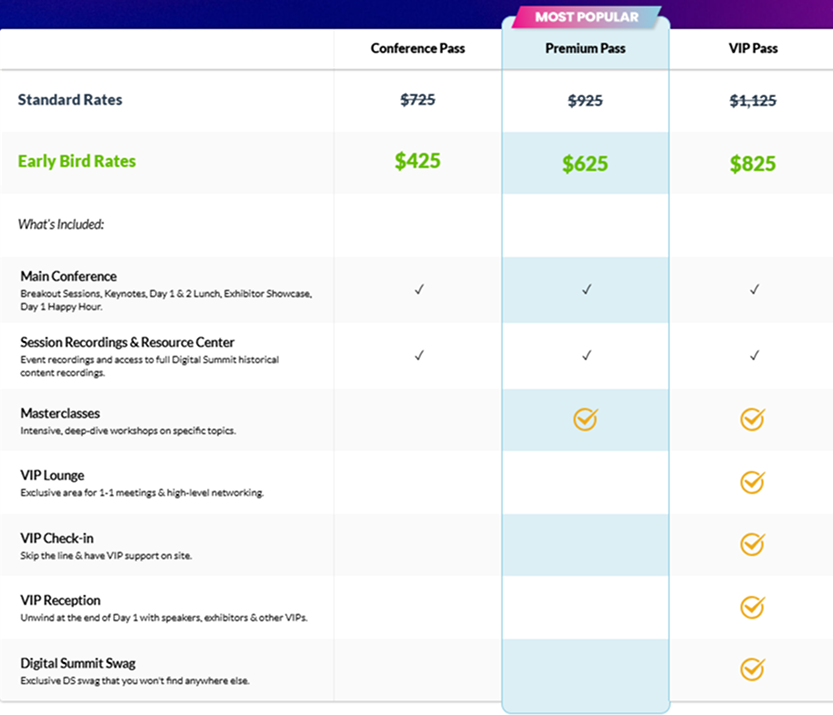Click the crossed-out $725 standard rate
The height and width of the screenshot is (715, 833).
[x=417, y=100]
